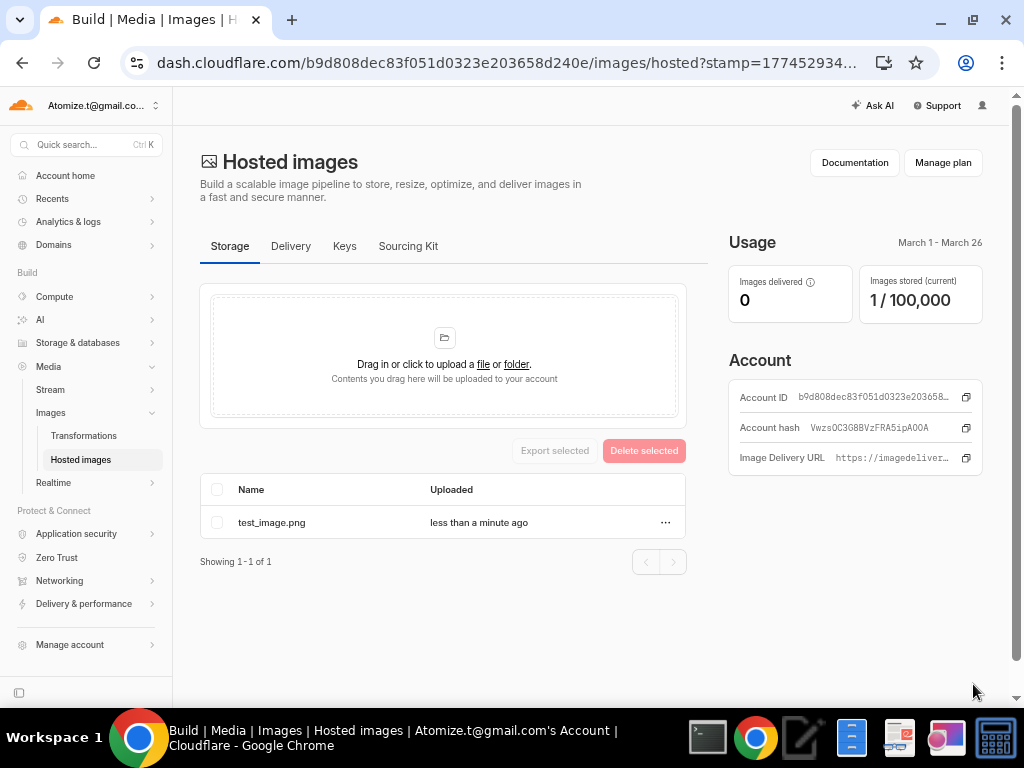Screen dimensions: 1024x768
Task: Open the Documentation page
Action: tap(854, 162)
